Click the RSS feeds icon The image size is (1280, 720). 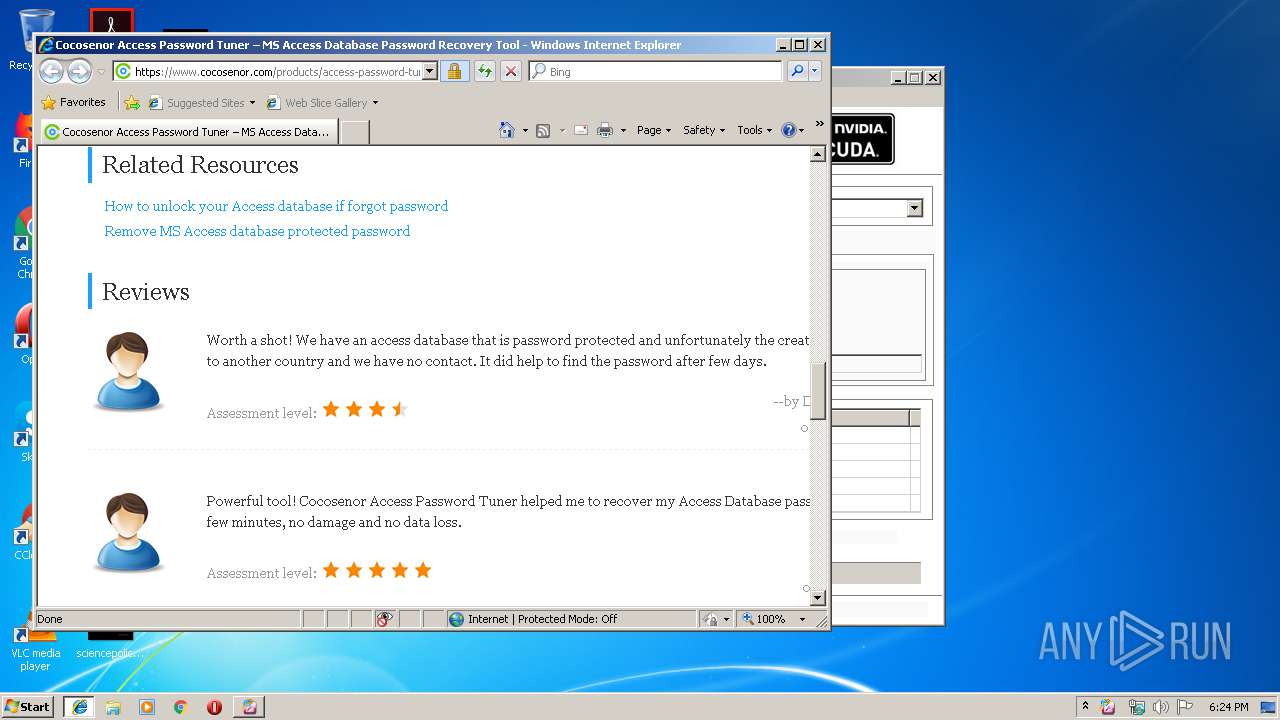click(x=543, y=130)
